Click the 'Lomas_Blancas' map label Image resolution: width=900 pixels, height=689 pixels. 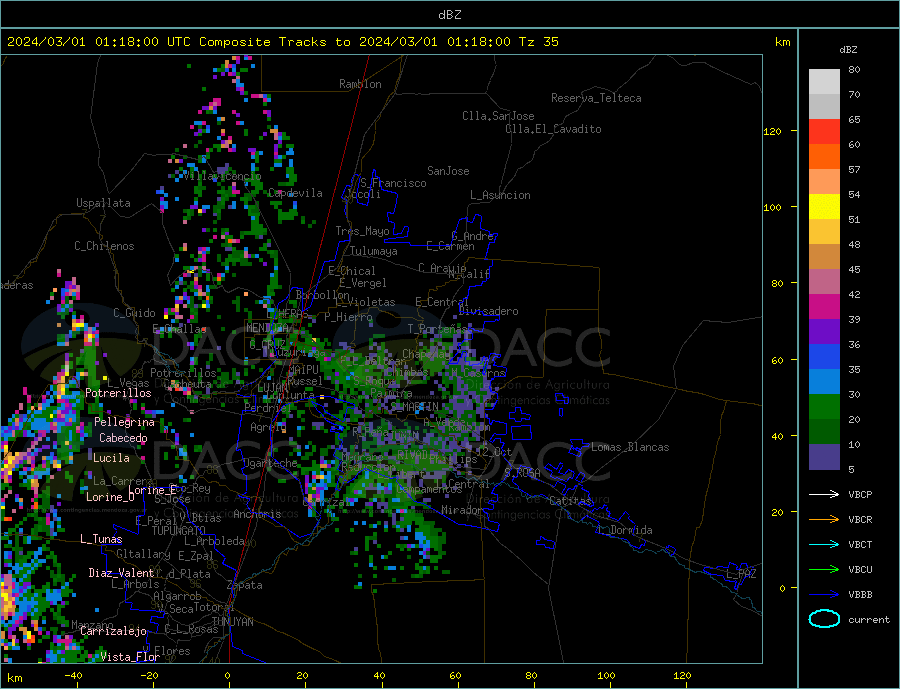pos(630,447)
